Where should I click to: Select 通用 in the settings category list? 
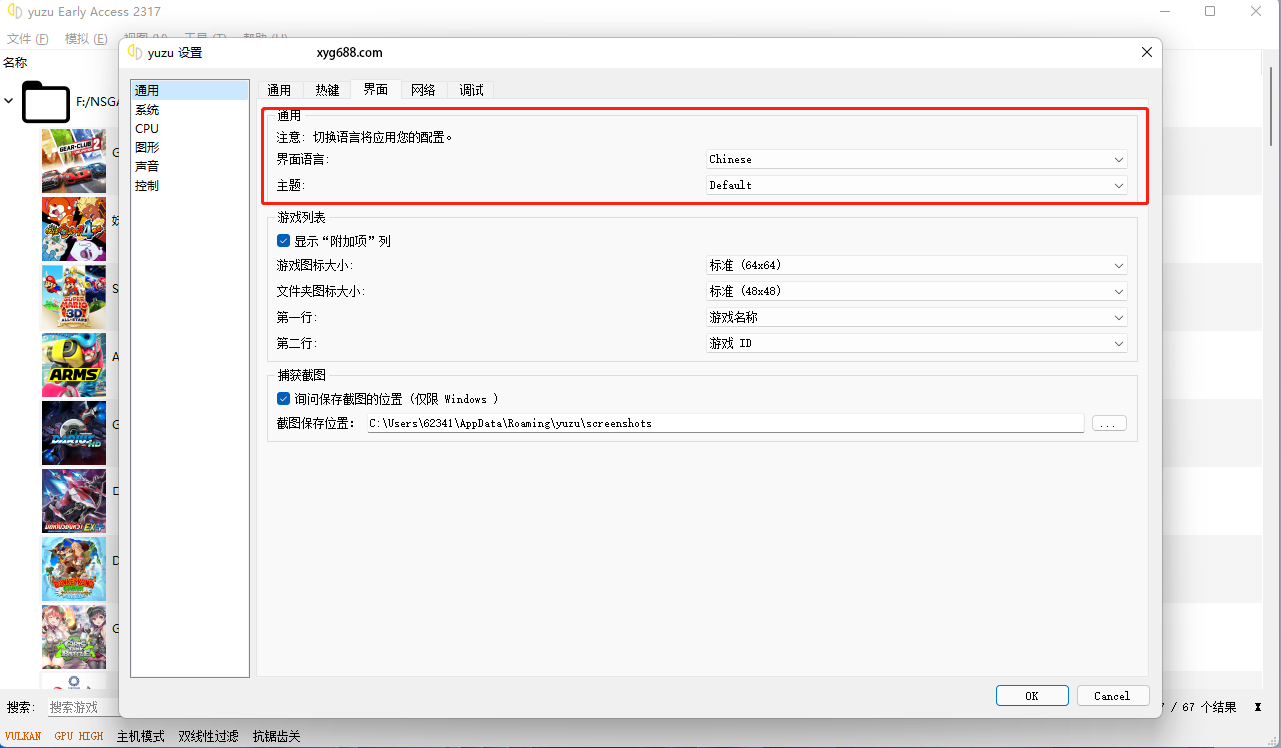(x=190, y=91)
